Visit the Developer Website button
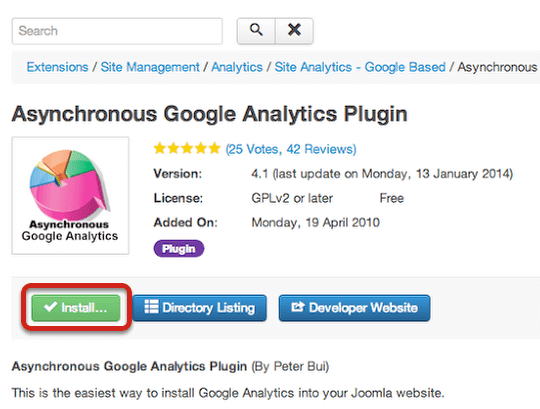Viewport: 540px width, 409px height. coord(354,308)
